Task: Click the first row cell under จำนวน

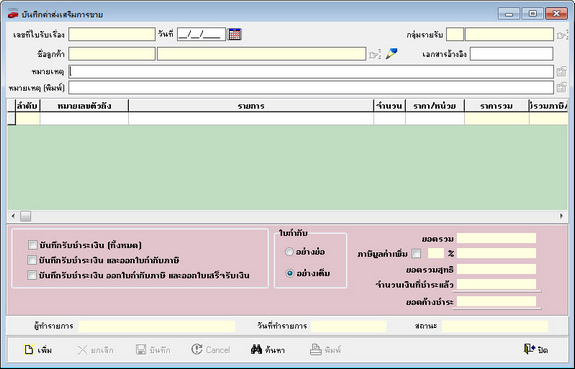Action: [x=389, y=118]
